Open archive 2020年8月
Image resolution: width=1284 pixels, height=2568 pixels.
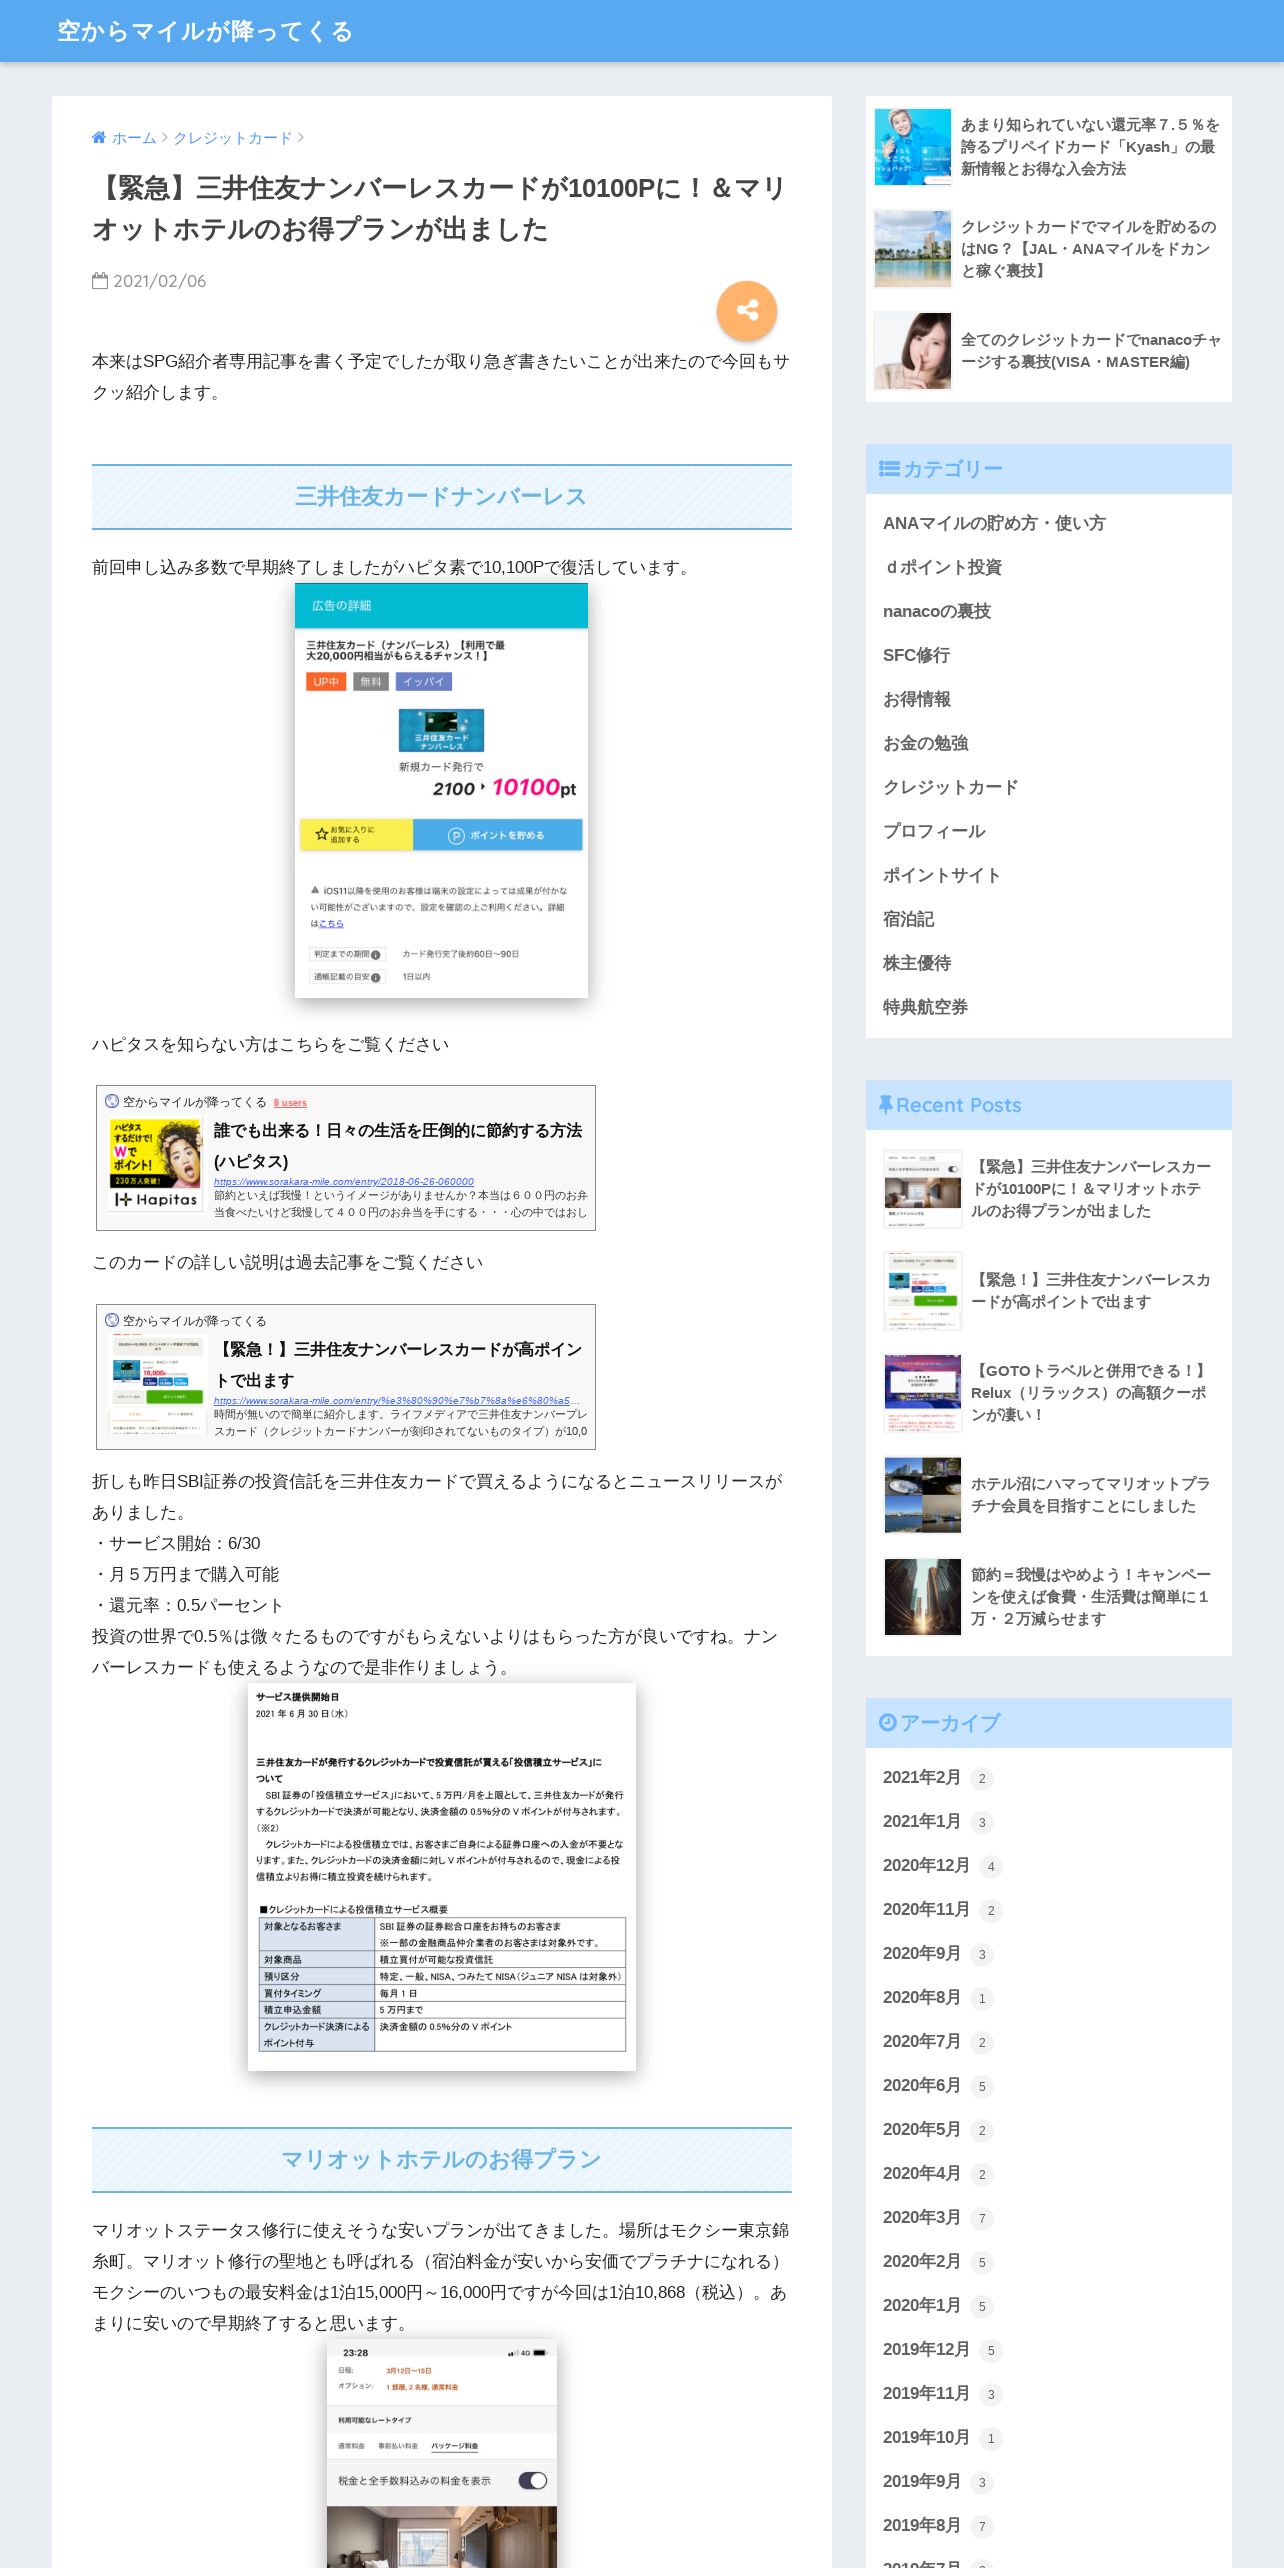coord(921,1997)
